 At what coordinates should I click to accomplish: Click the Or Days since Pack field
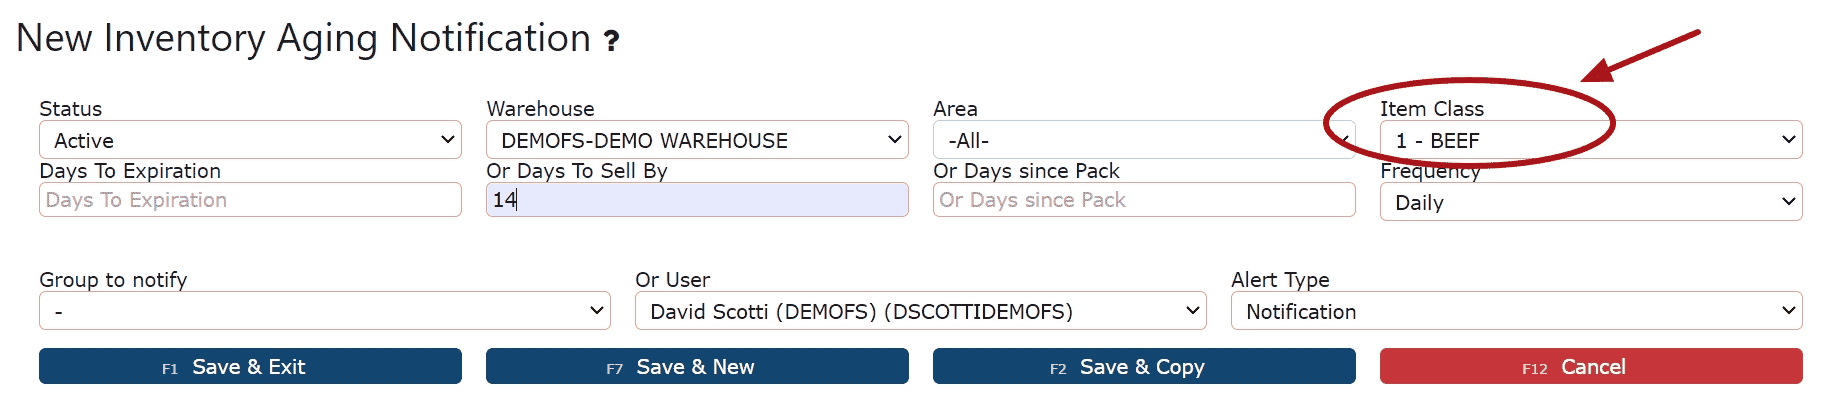pos(1144,200)
